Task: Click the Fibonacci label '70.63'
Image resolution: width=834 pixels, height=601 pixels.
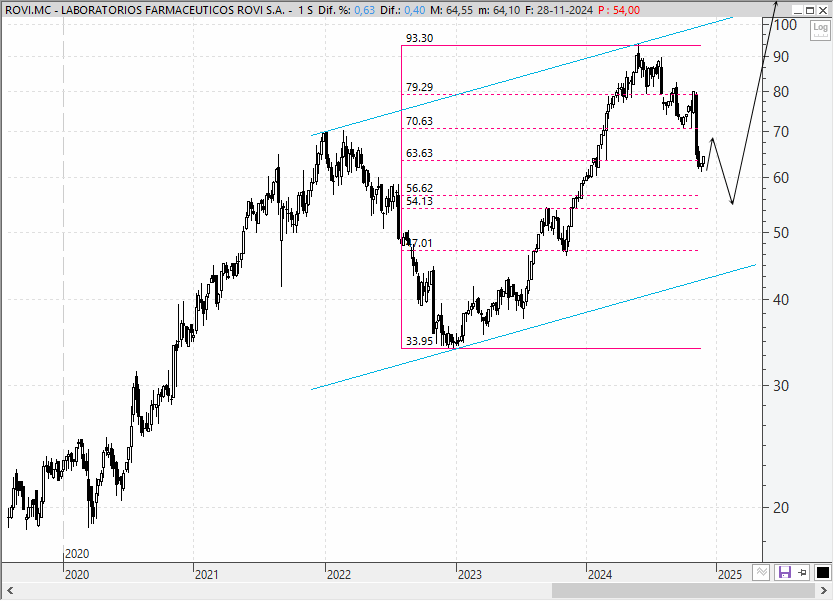Action: click(x=419, y=121)
